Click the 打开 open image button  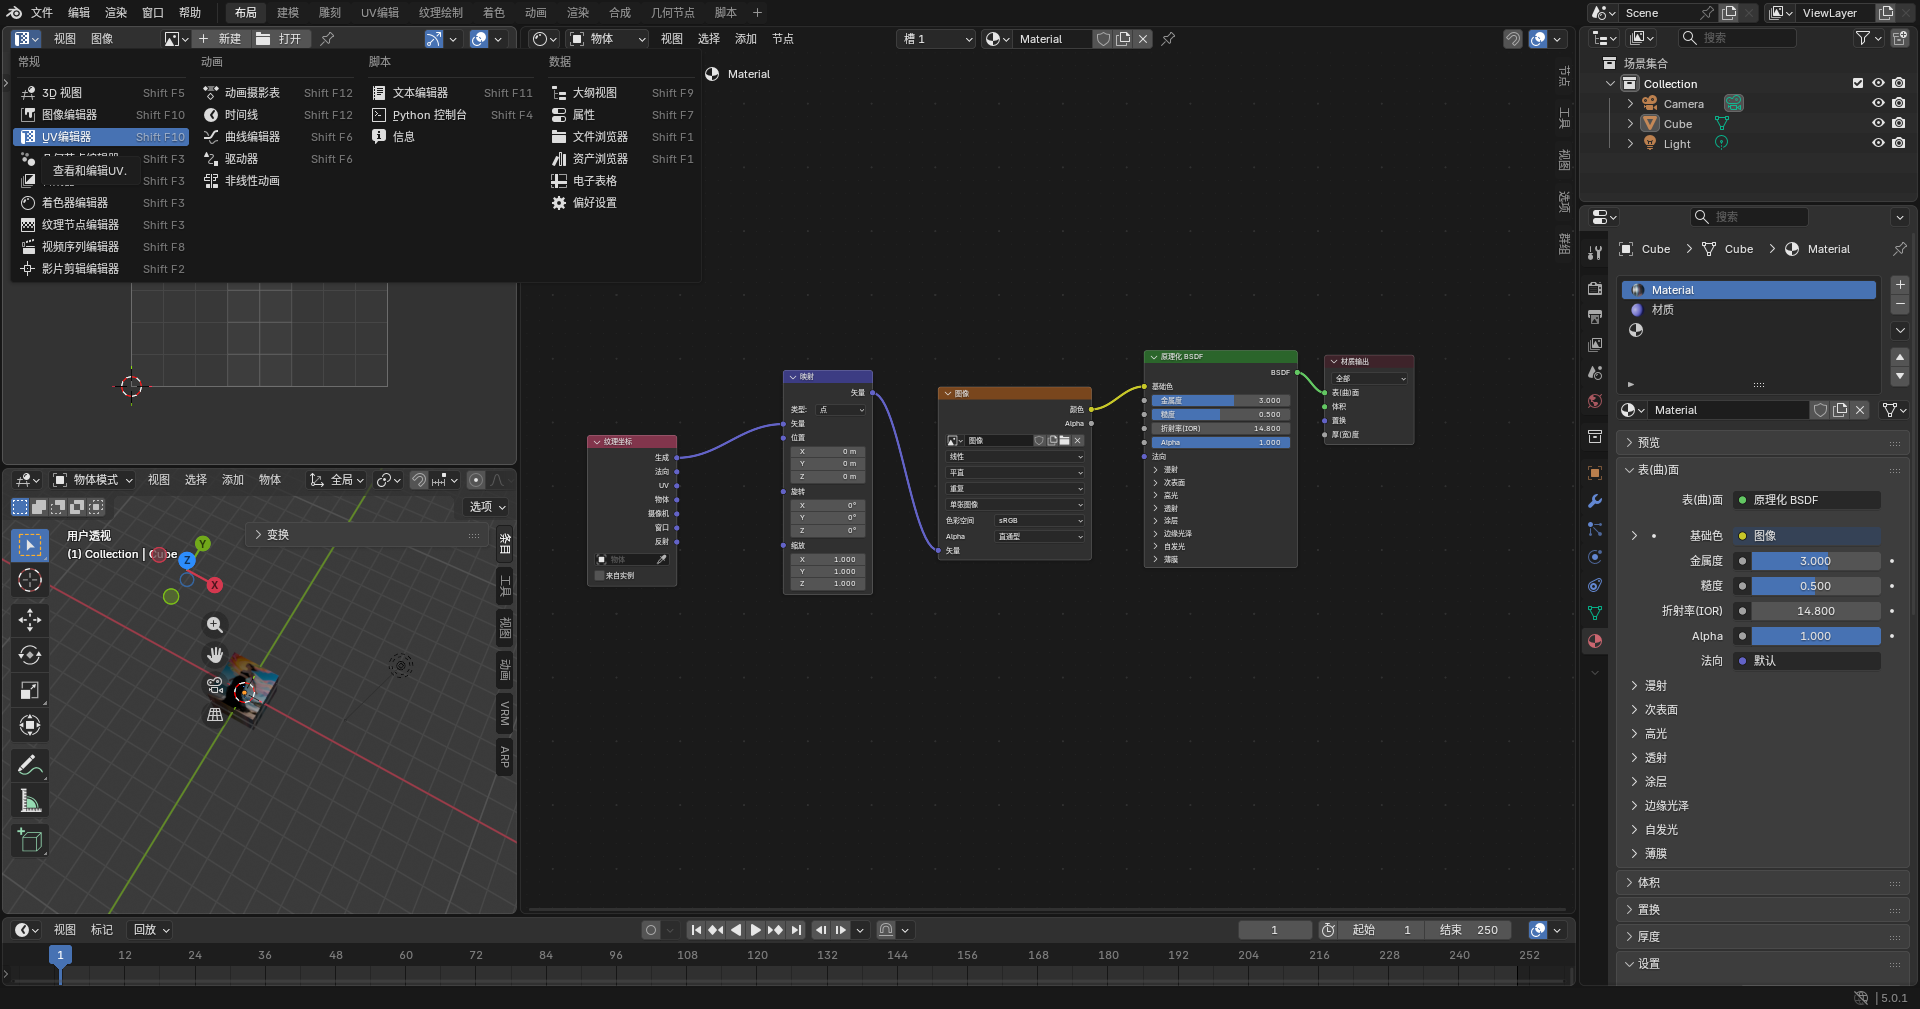279,39
